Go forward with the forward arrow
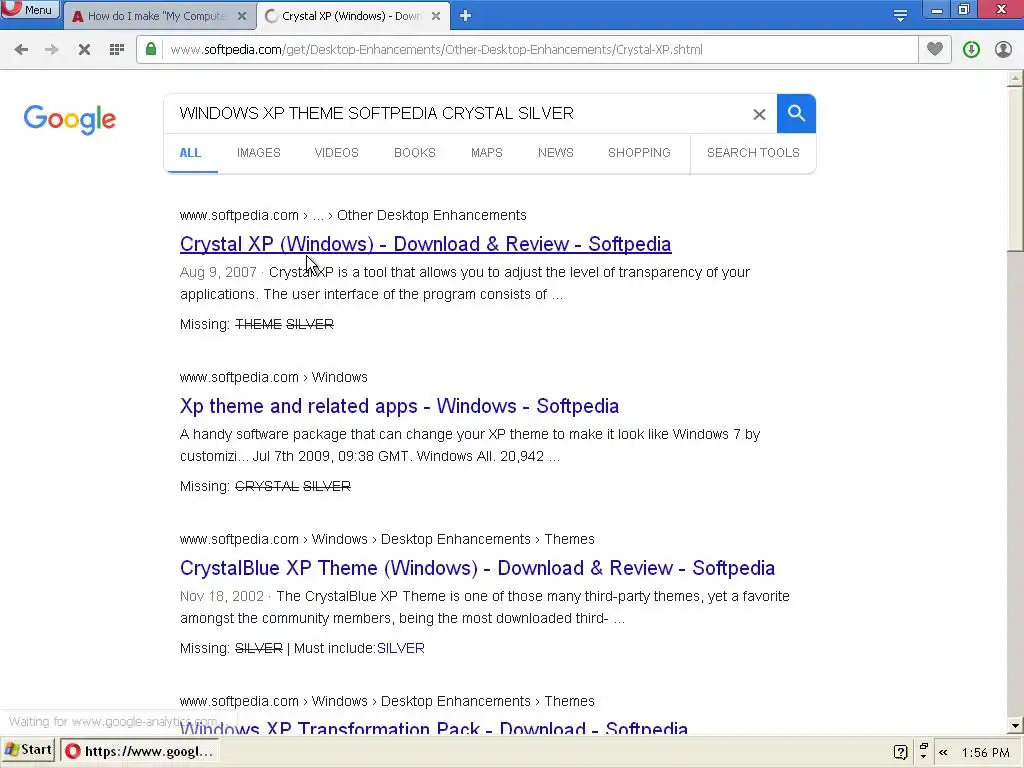Screen dimensions: 1024x768 pos(52,50)
